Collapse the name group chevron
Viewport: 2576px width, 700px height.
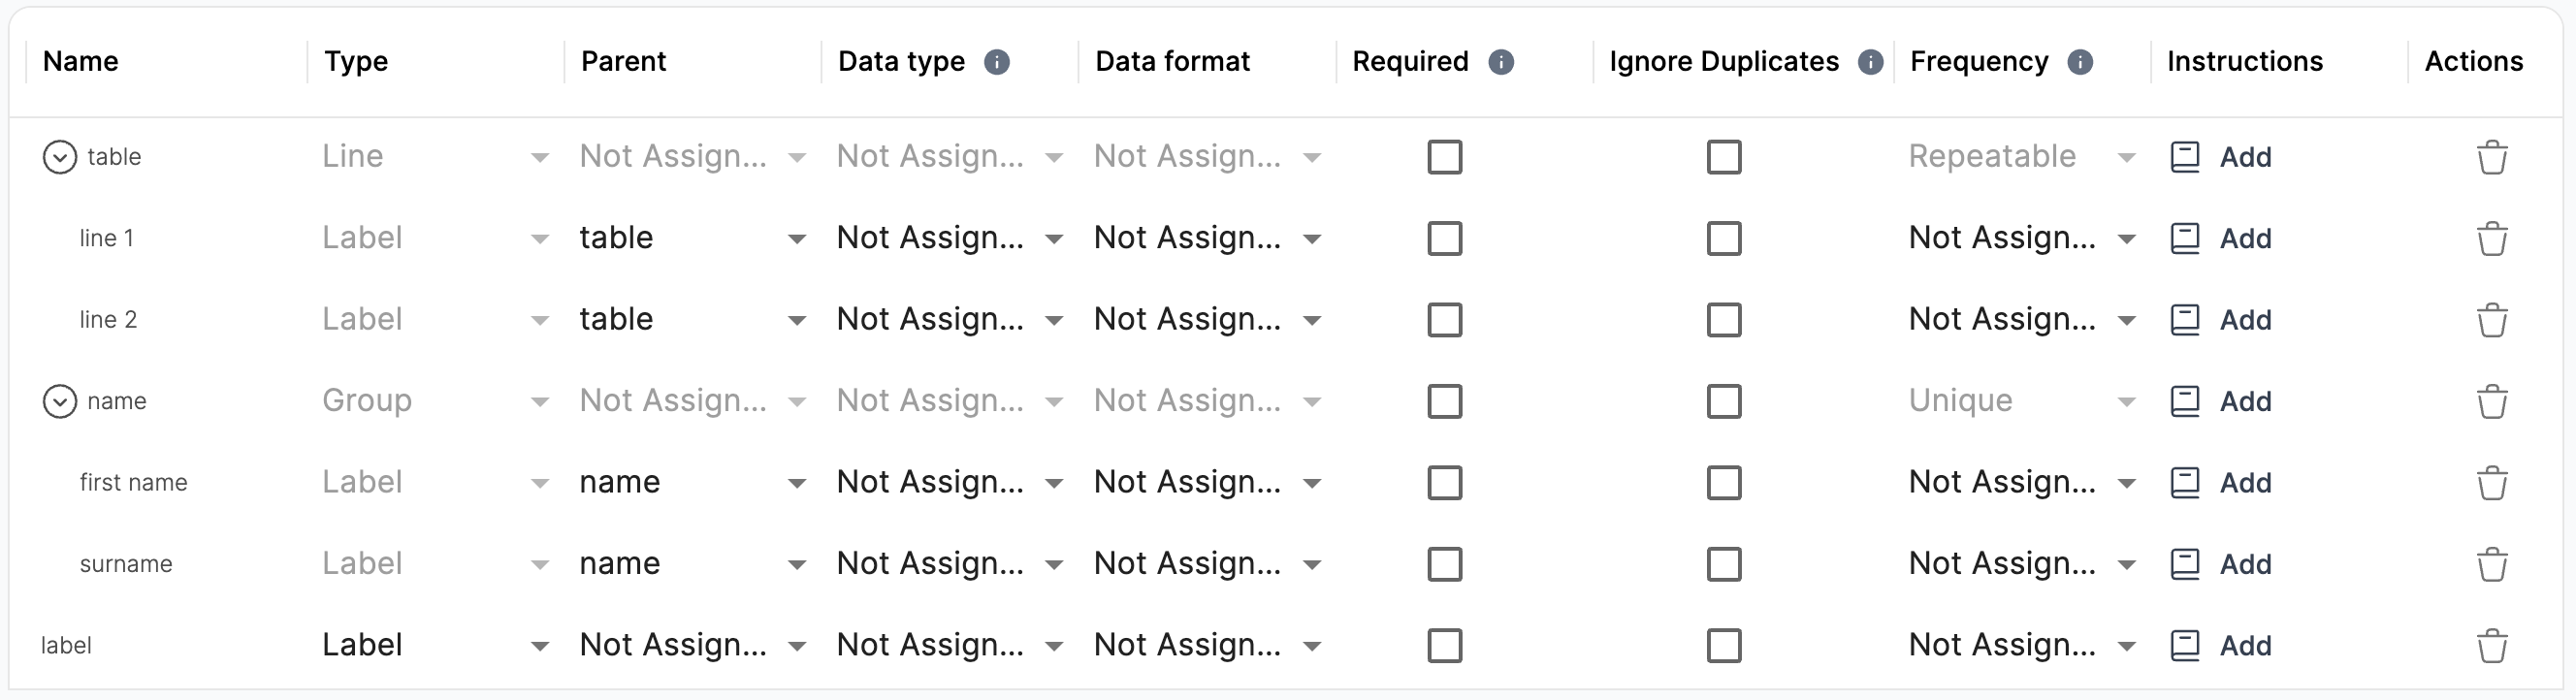[x=60, y=401]
